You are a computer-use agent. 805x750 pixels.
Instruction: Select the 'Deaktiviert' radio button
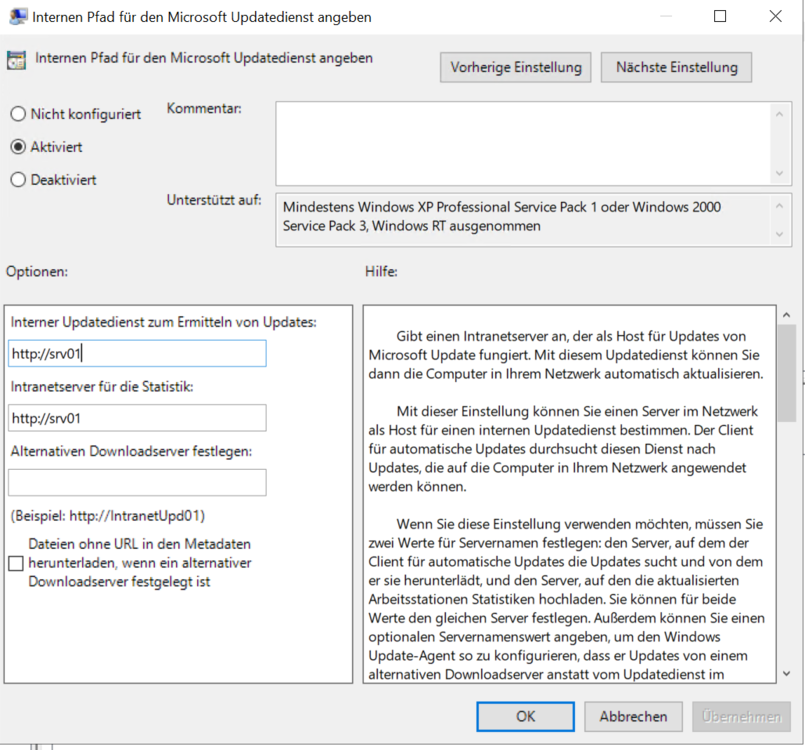tap(18, 180)
